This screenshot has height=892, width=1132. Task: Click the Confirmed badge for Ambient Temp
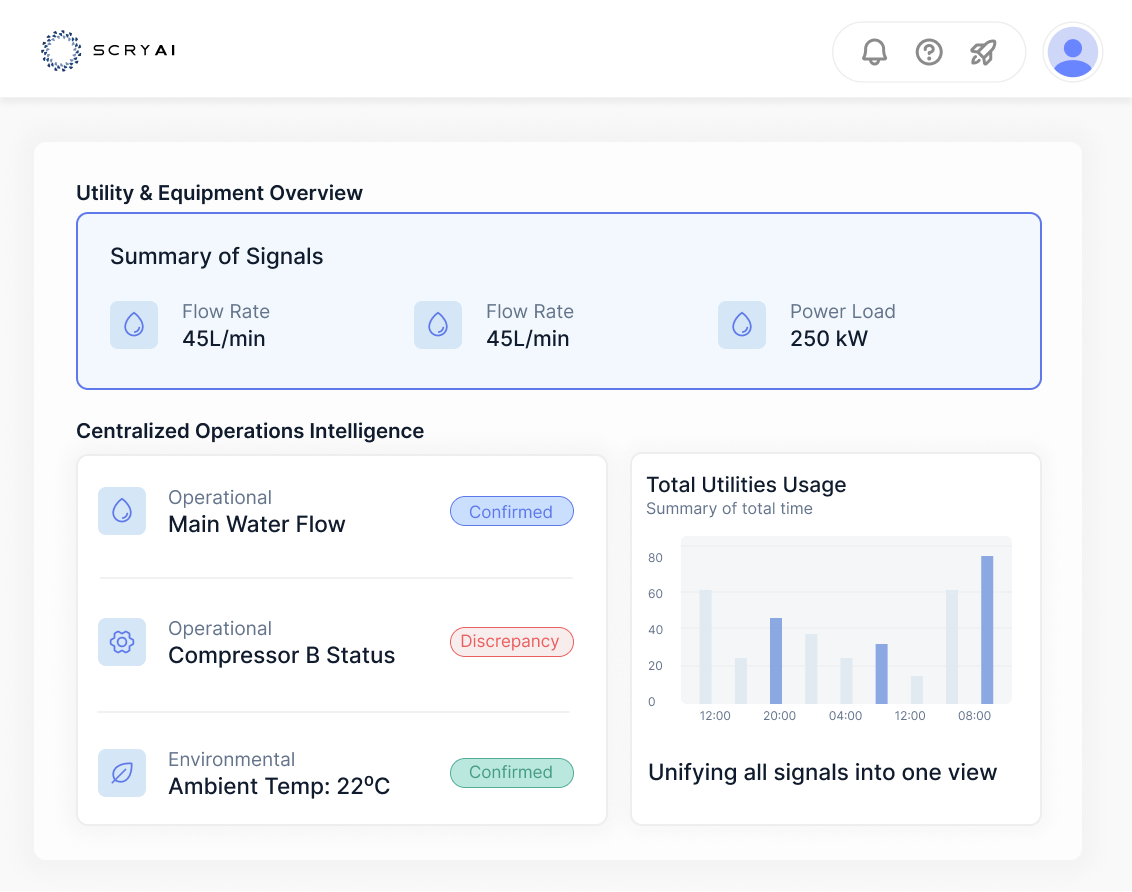(x=512, y=772)
